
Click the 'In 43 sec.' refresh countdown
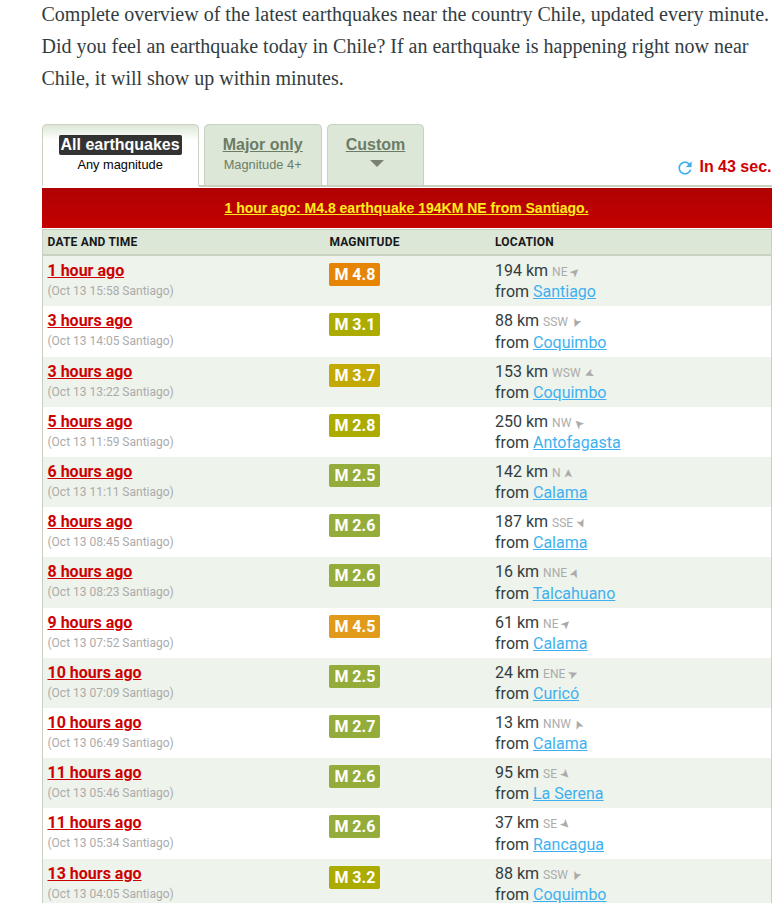pos(735,167)
